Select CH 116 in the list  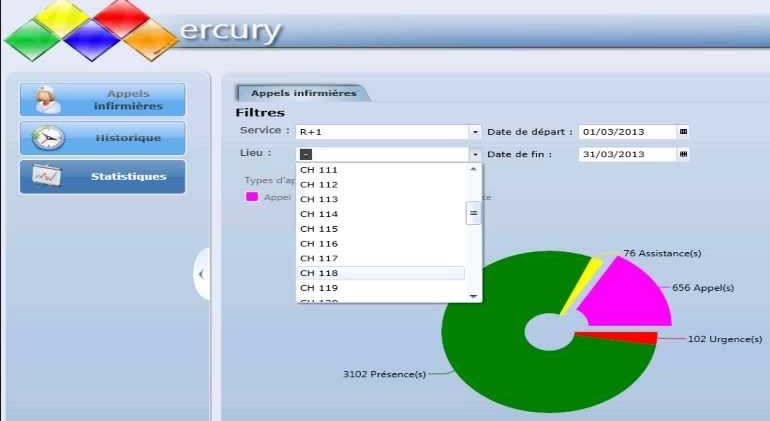381,244
